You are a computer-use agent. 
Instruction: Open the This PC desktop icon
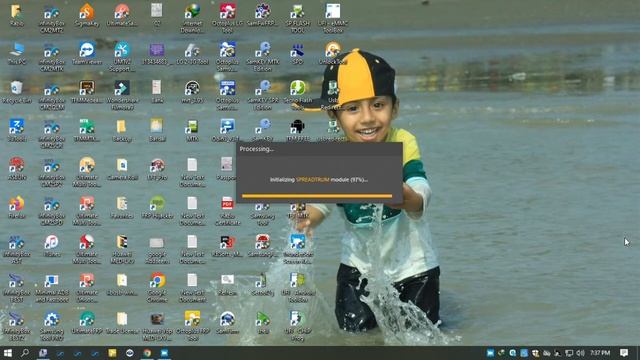point(17,53)
